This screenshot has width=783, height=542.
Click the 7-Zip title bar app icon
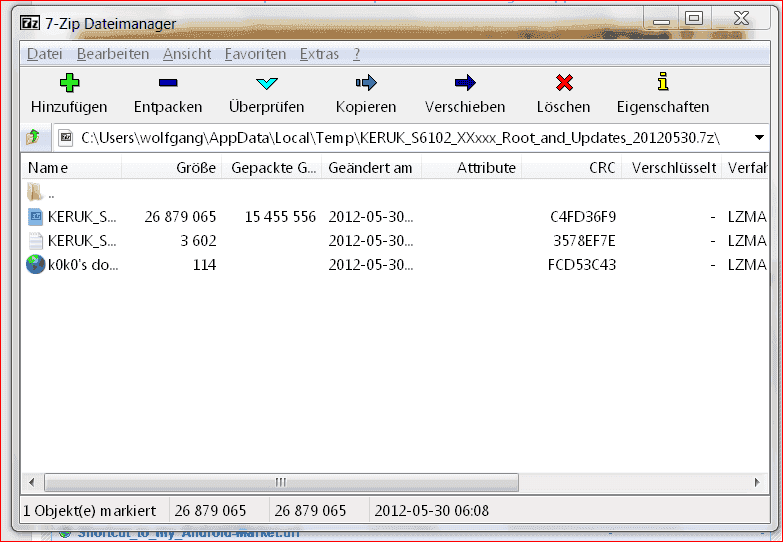tap(29, 23)
